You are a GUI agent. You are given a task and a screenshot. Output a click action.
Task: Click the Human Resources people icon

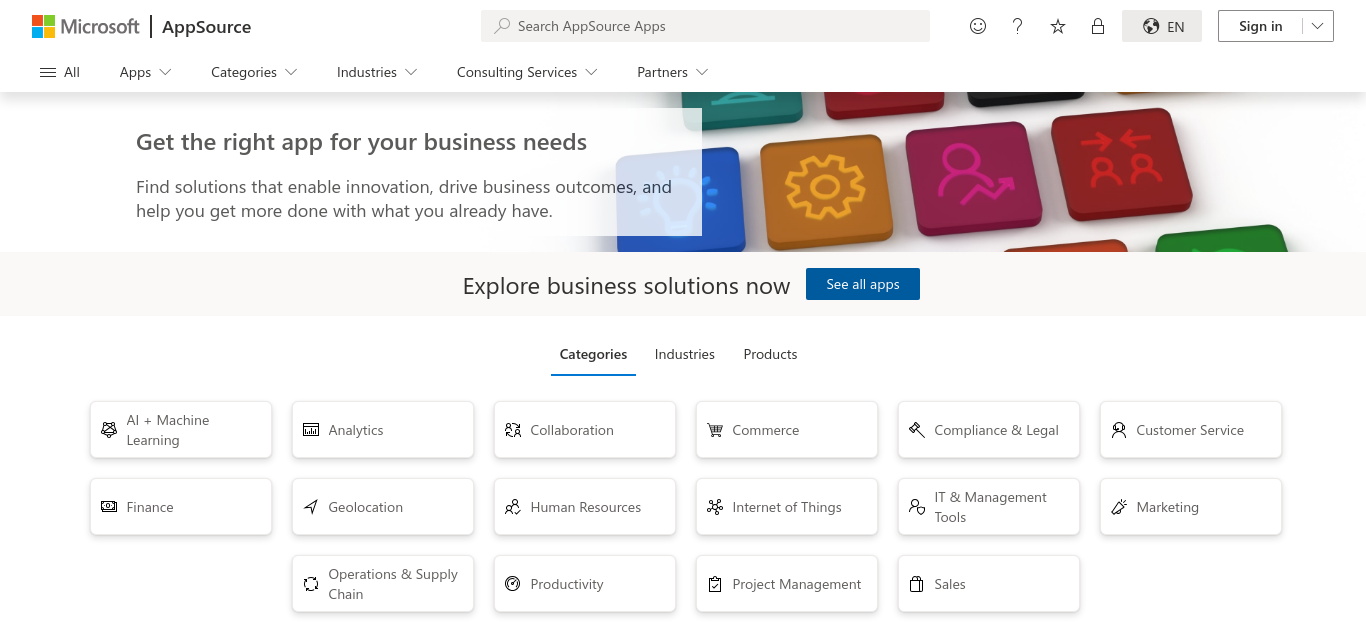coord(513,507)
